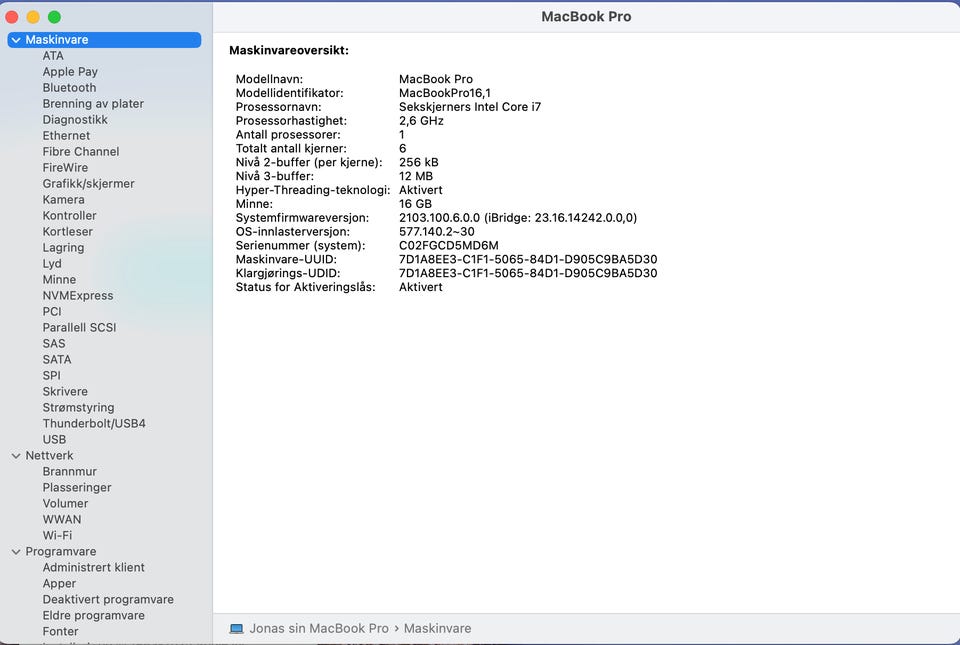Show Ethernet information
This screenshot has height=645, width=960.
point(66,135)
